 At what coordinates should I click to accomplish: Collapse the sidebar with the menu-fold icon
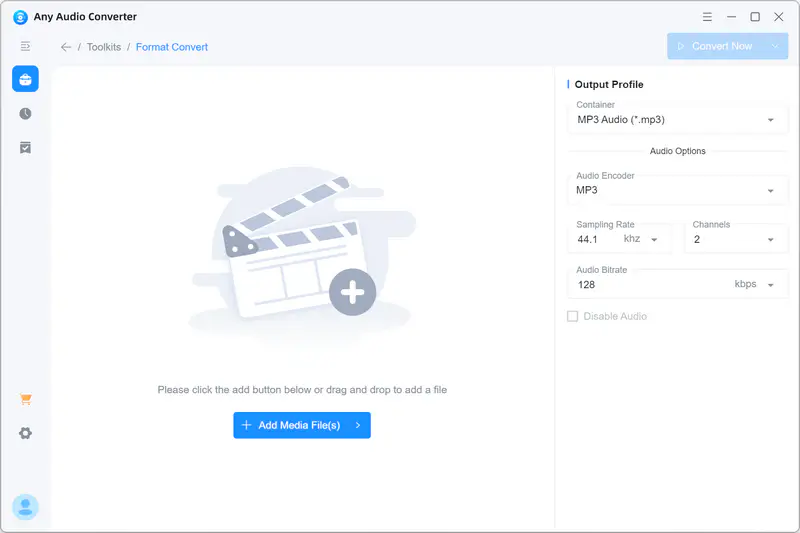click(25, 46)
